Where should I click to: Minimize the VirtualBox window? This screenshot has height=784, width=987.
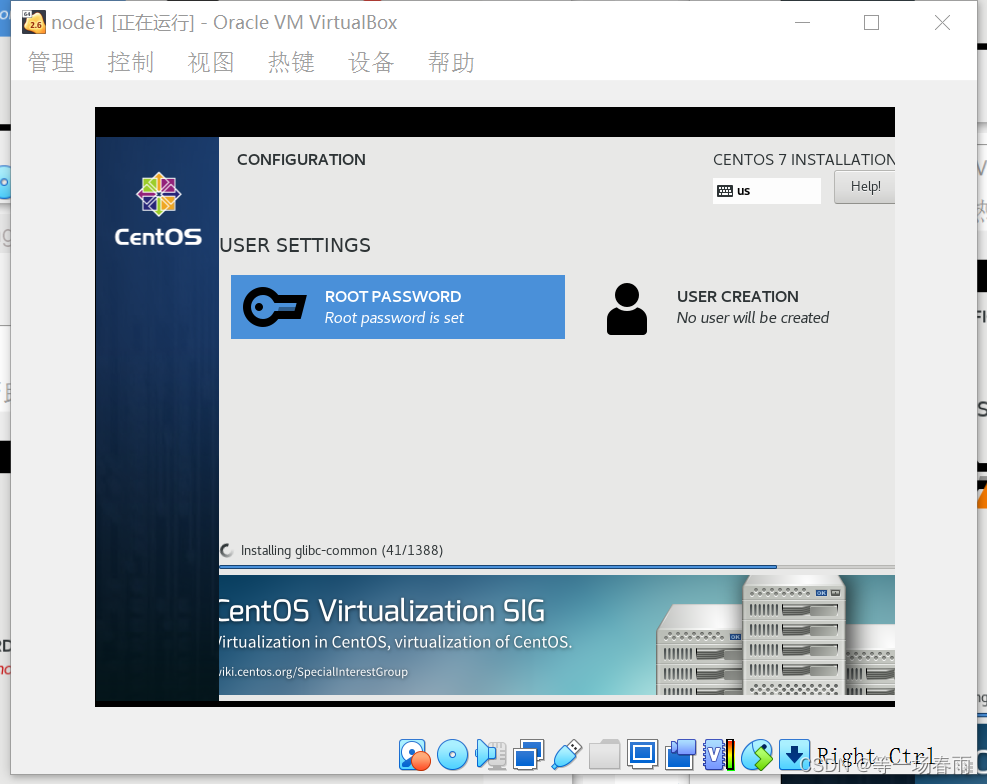click(802, 23)
